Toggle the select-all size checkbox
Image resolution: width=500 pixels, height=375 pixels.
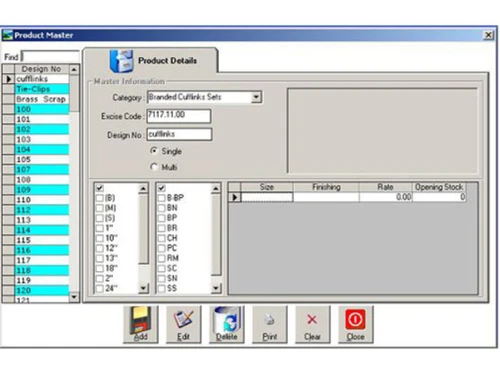pyautogui.click(x=99, y=188)
